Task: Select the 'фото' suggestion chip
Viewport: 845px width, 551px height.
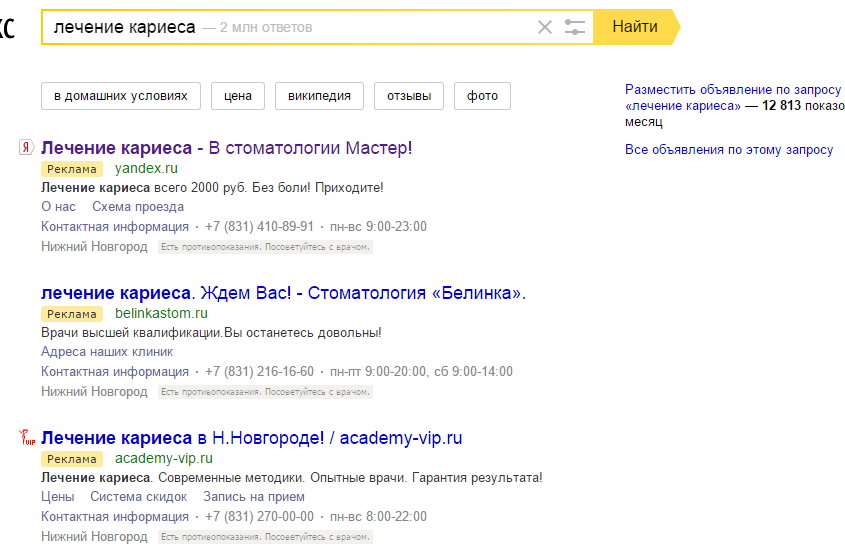Action: [482, 96]
